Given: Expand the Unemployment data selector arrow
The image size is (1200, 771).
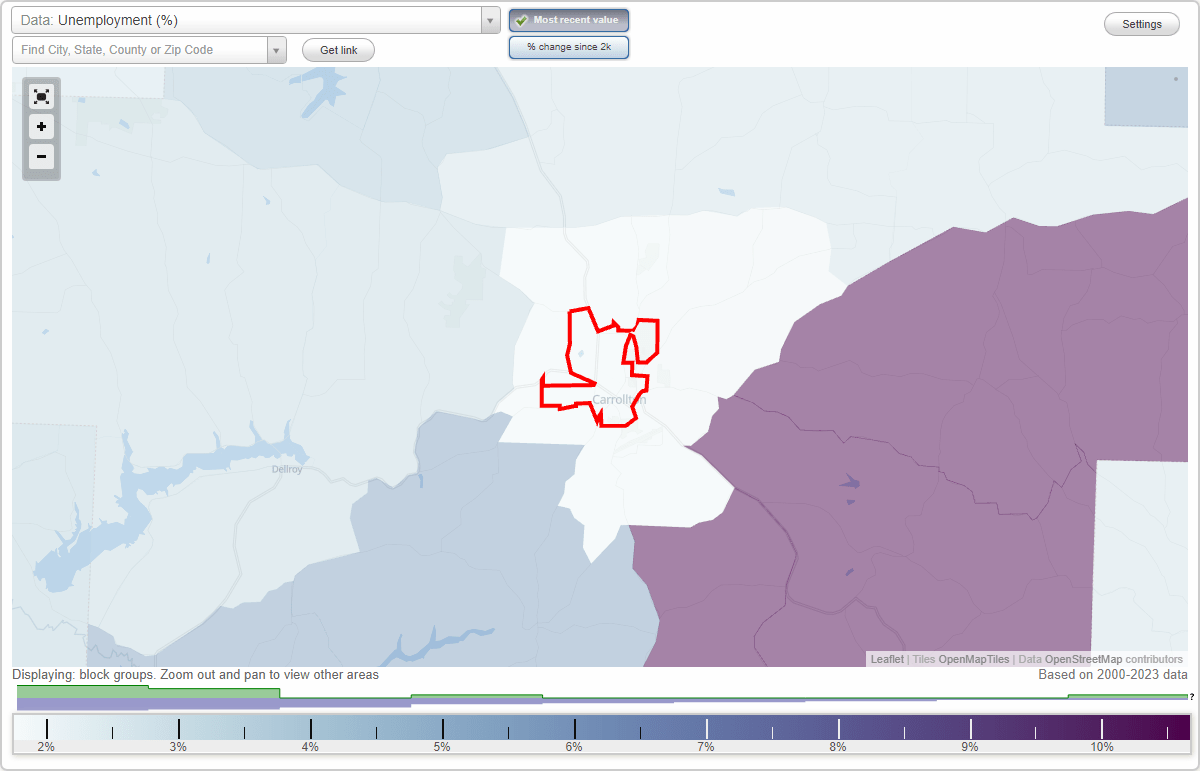Looking at the screenshot, I should 489,20.
